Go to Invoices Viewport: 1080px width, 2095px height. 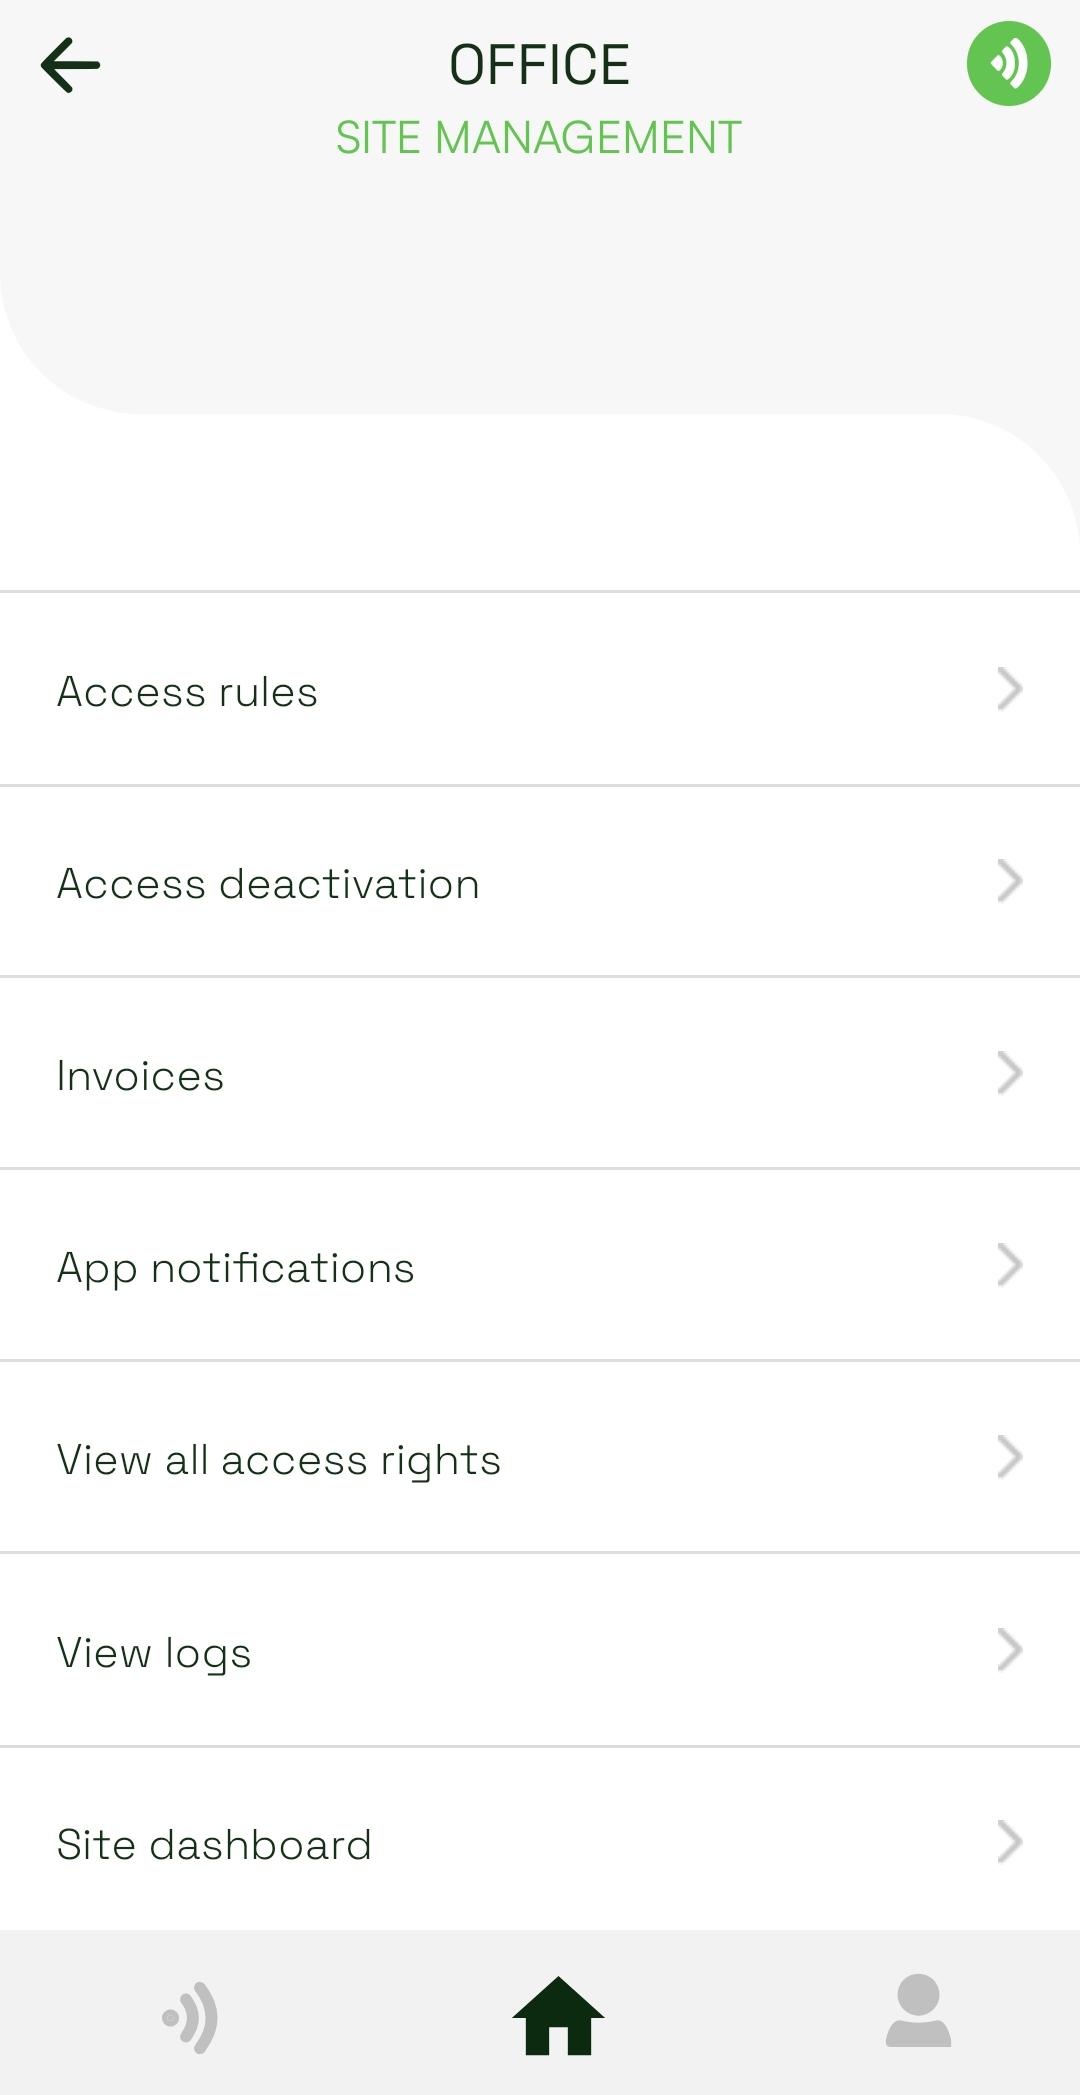point(140,1076)
